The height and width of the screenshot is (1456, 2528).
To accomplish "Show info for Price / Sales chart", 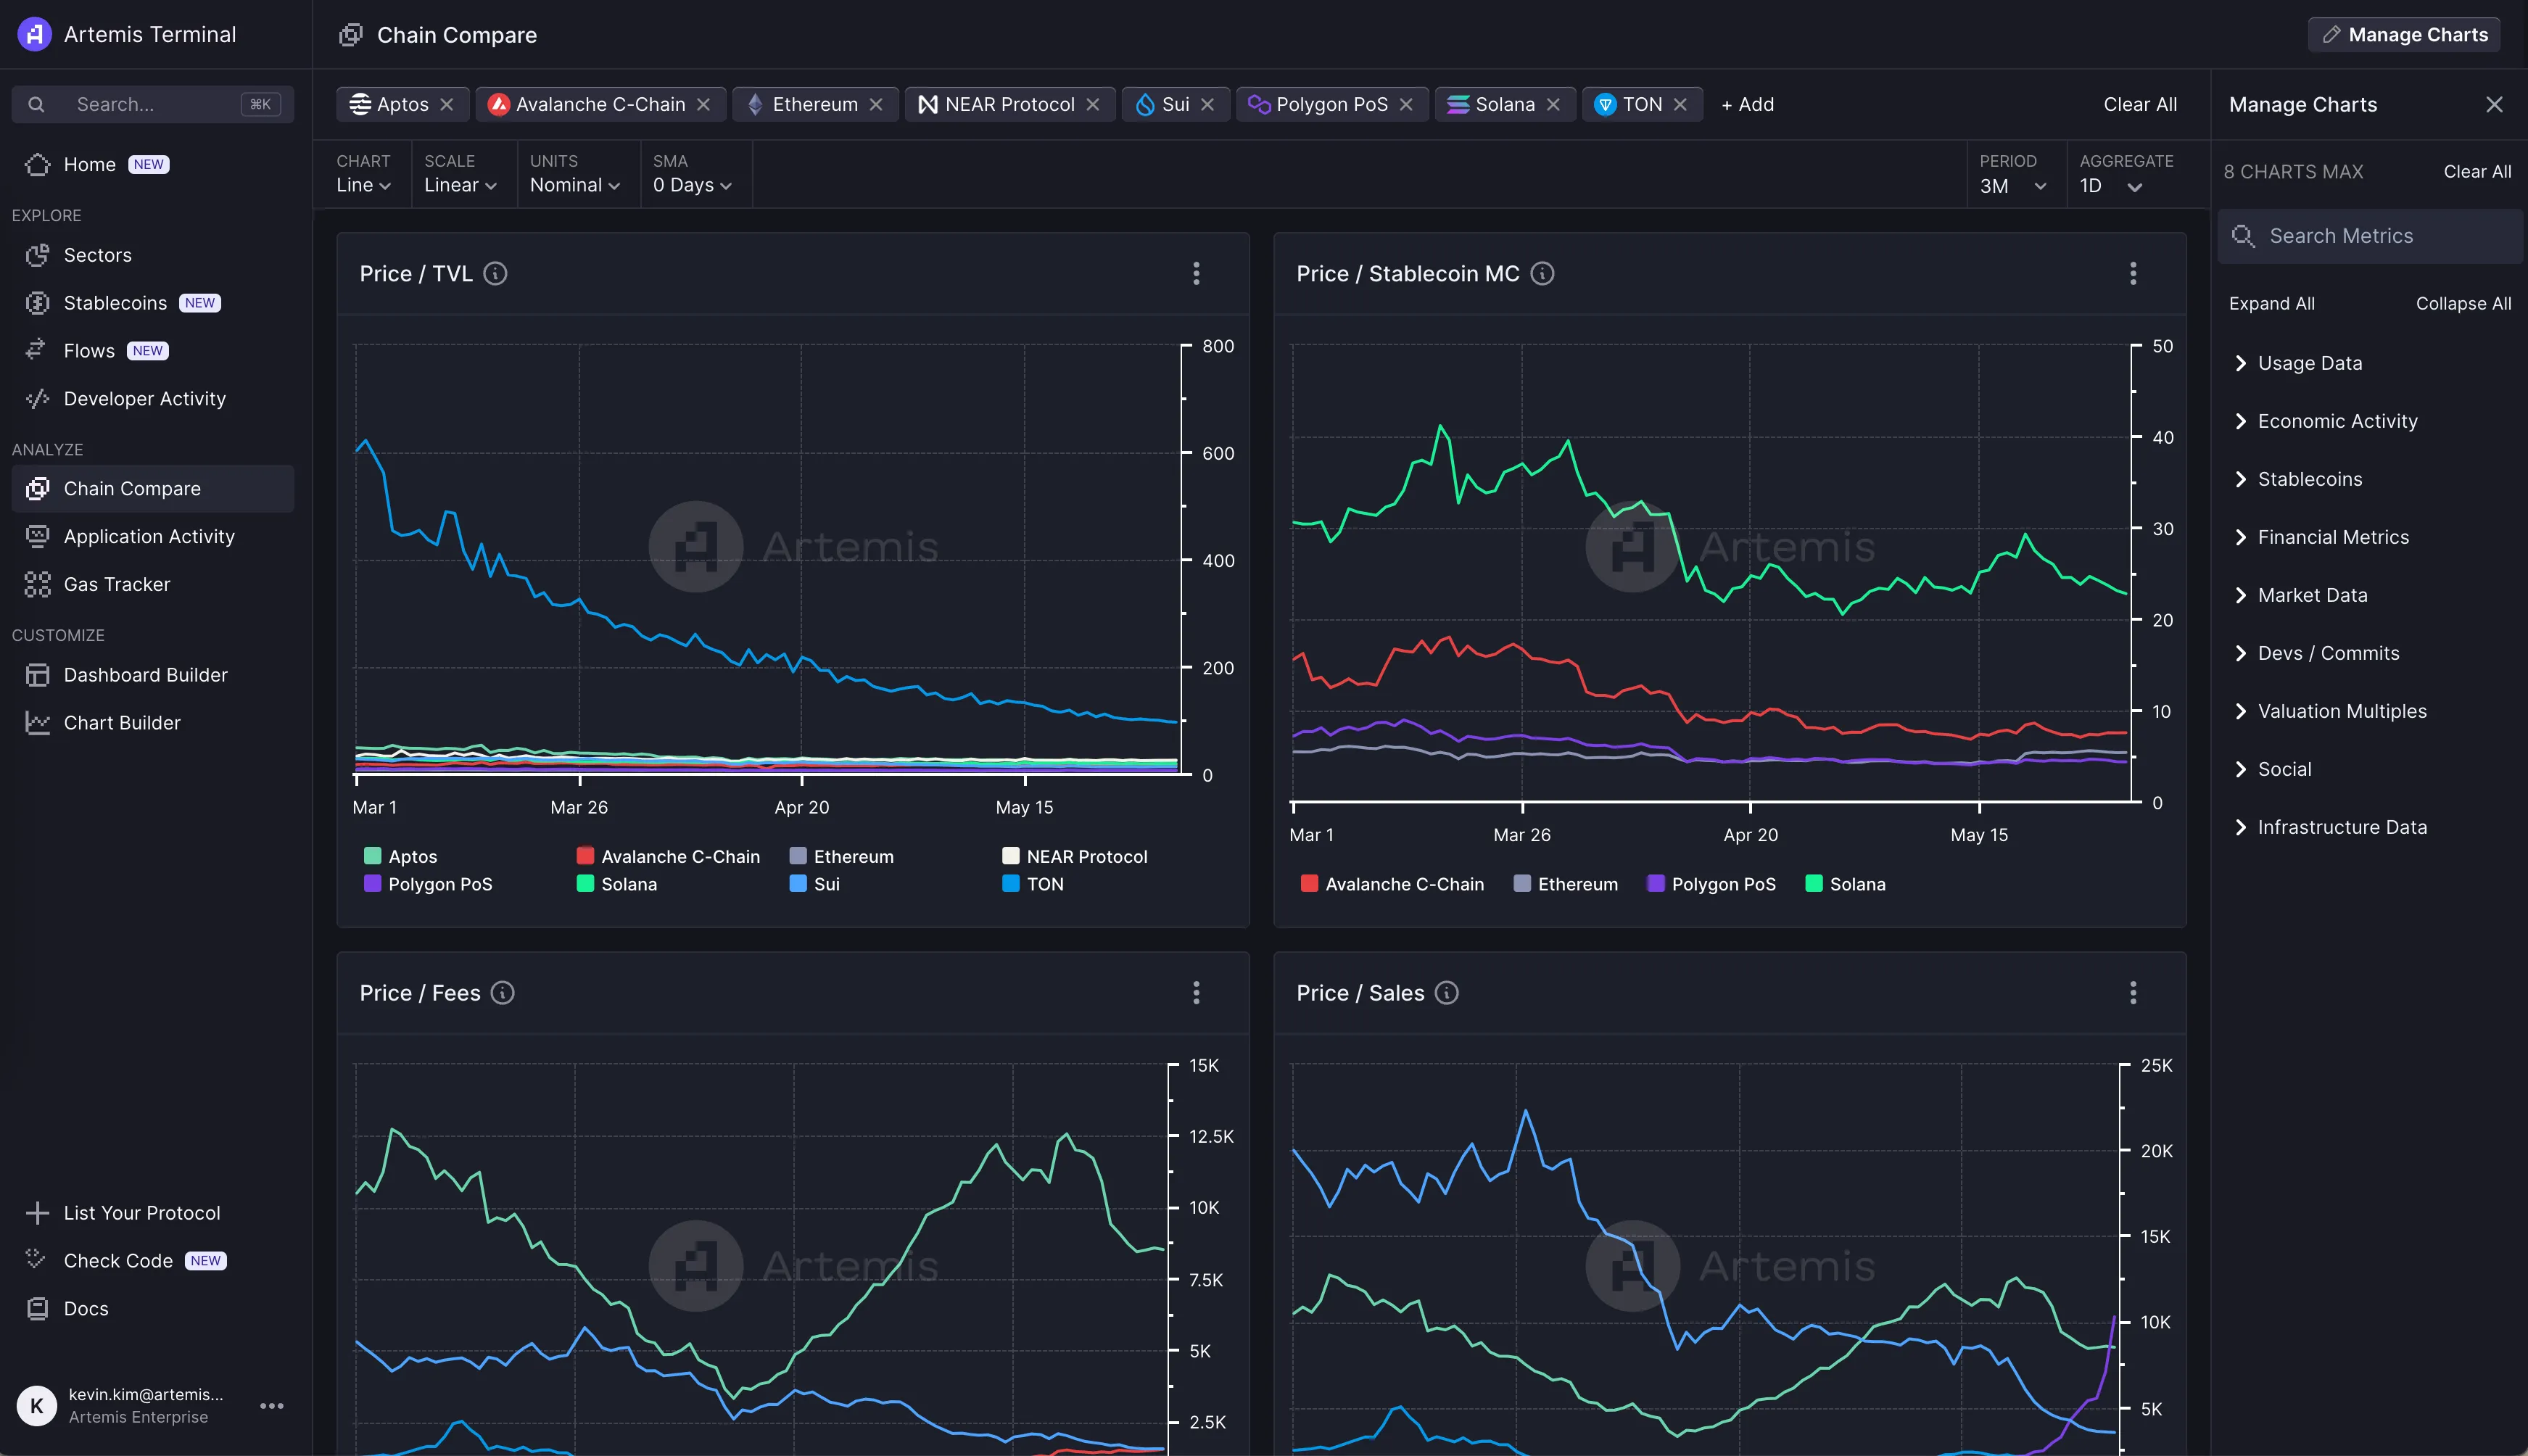I will (x=1446, y=992).
